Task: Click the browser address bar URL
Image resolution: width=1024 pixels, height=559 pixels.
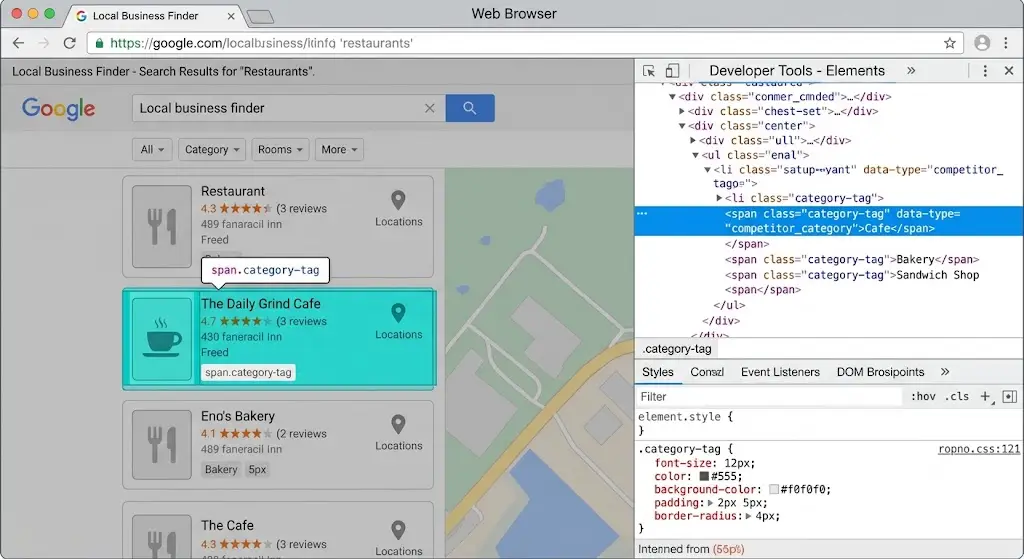Action: pos(261,43)
